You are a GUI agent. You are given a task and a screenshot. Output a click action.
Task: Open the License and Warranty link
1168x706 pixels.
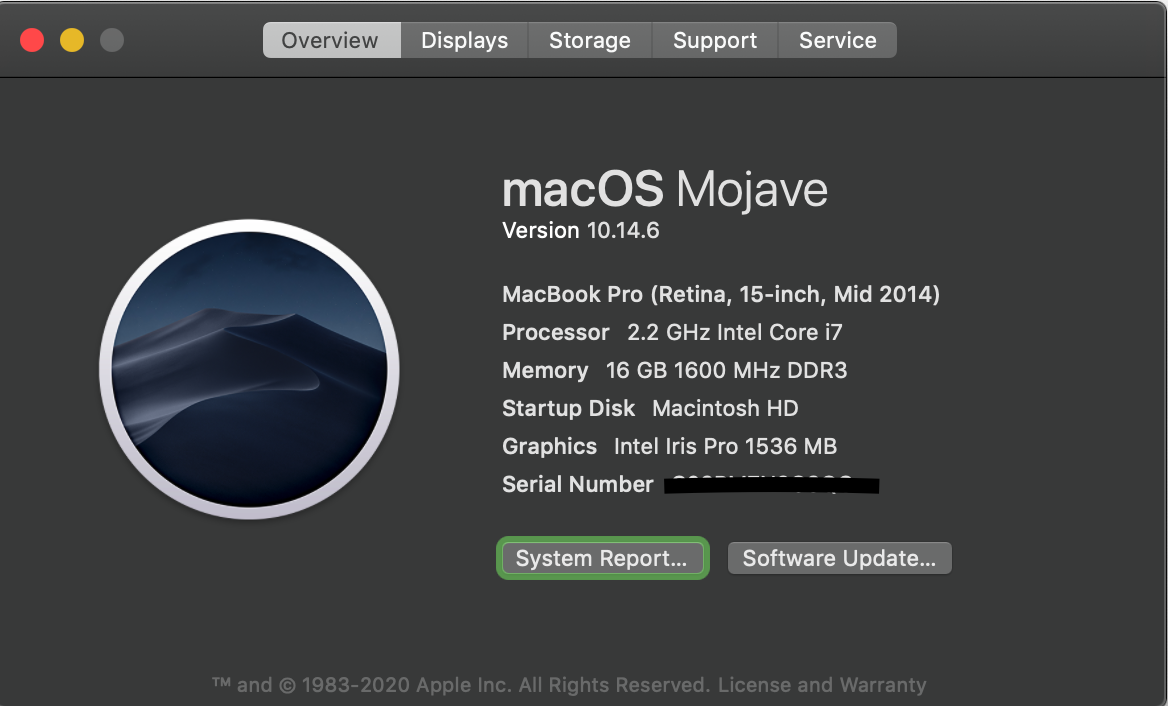click(822, 684)
